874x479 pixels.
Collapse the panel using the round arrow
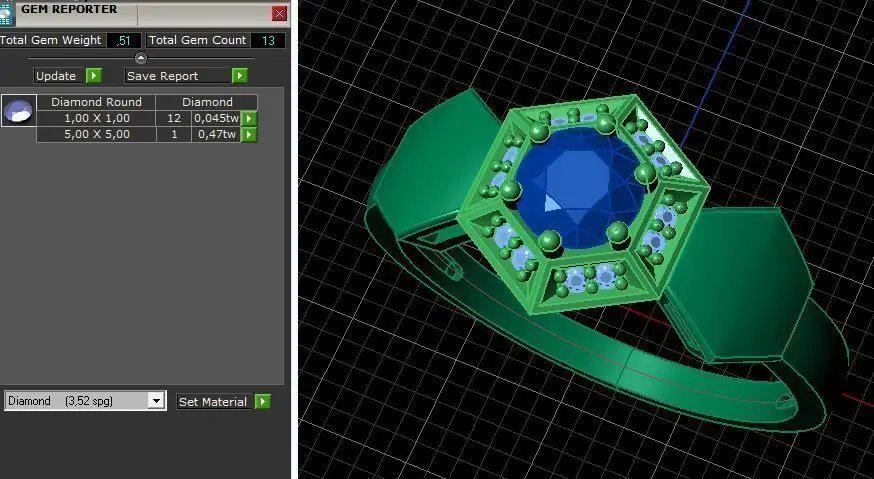pos(141,58)
